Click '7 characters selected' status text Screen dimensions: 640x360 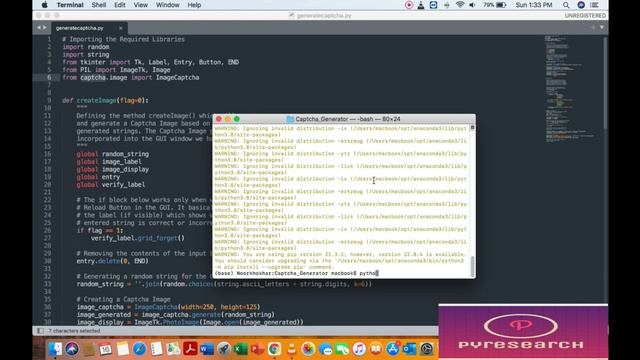pos(74,331)
